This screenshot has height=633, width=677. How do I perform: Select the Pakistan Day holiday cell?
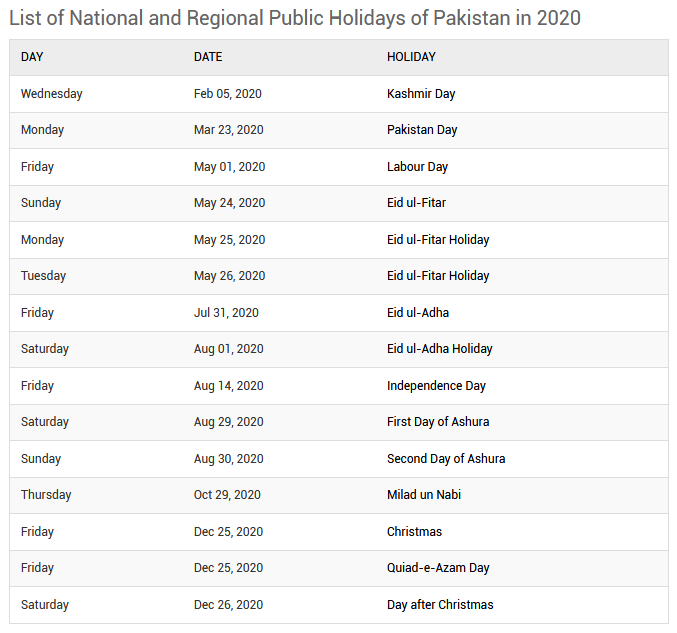[422, 130]
